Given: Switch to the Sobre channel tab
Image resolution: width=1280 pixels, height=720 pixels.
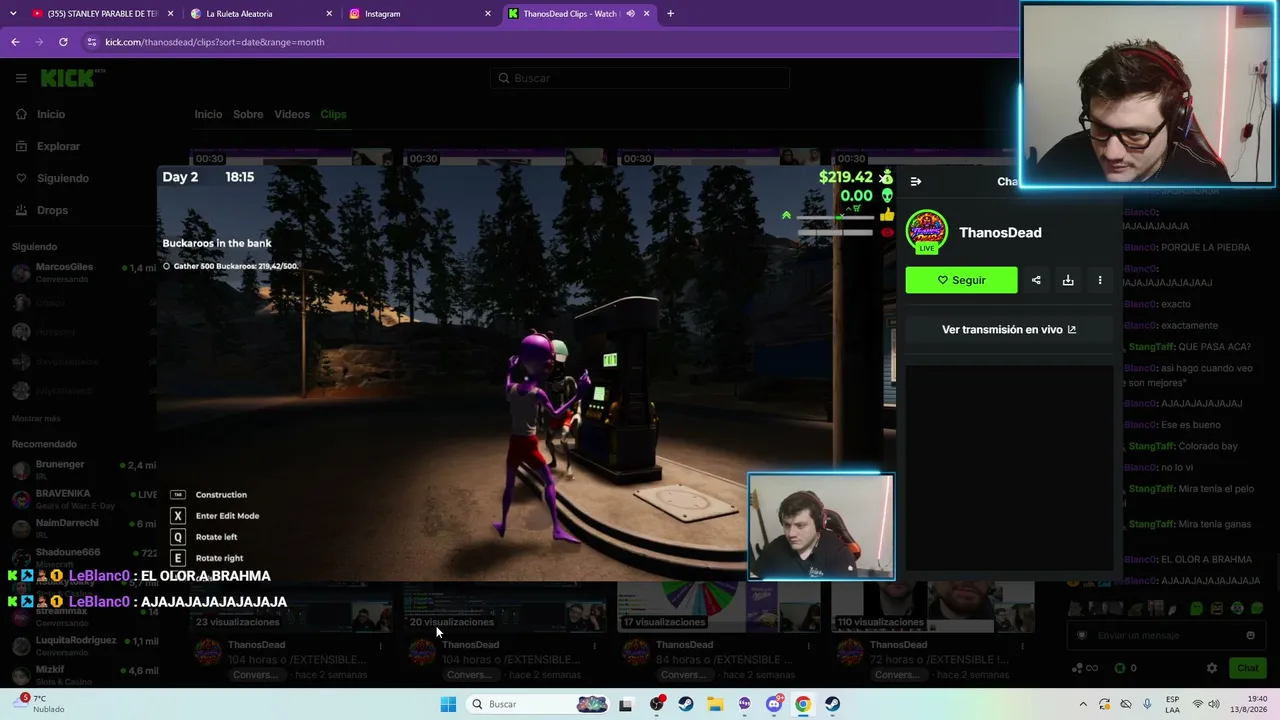Looking at the screenshot, I should point(248,114).
